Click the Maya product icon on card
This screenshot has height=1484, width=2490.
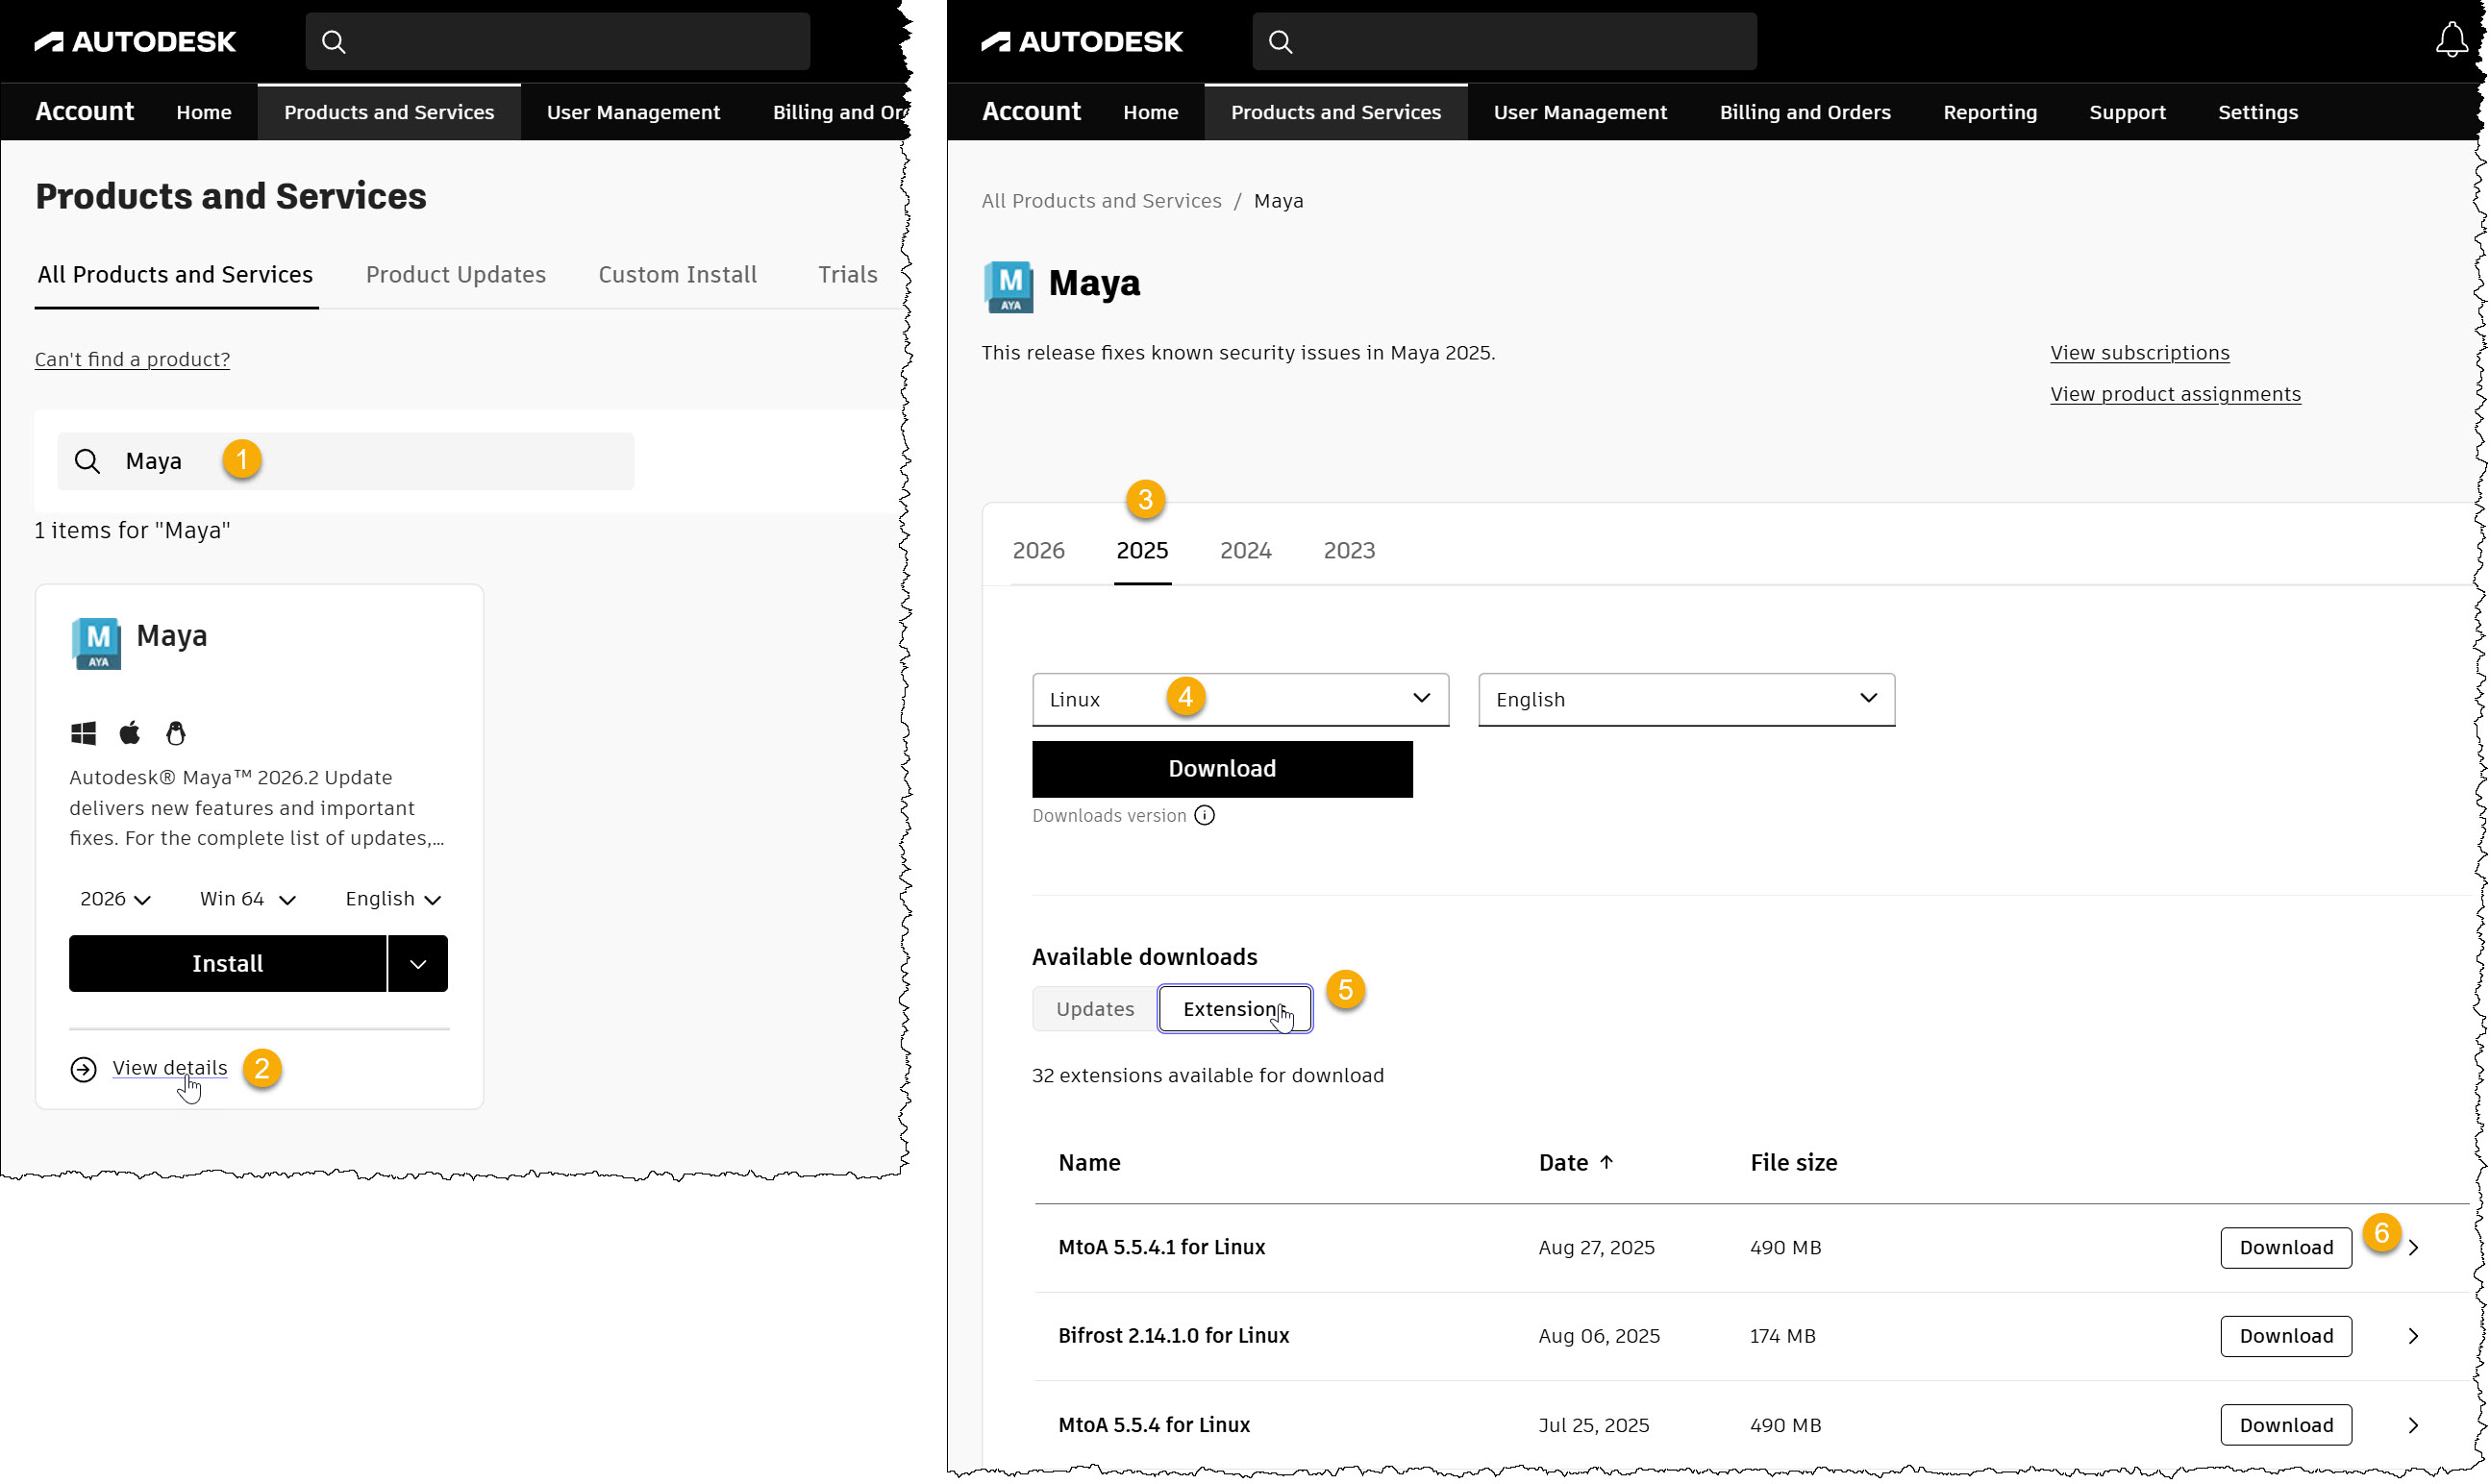click(96, 643)
